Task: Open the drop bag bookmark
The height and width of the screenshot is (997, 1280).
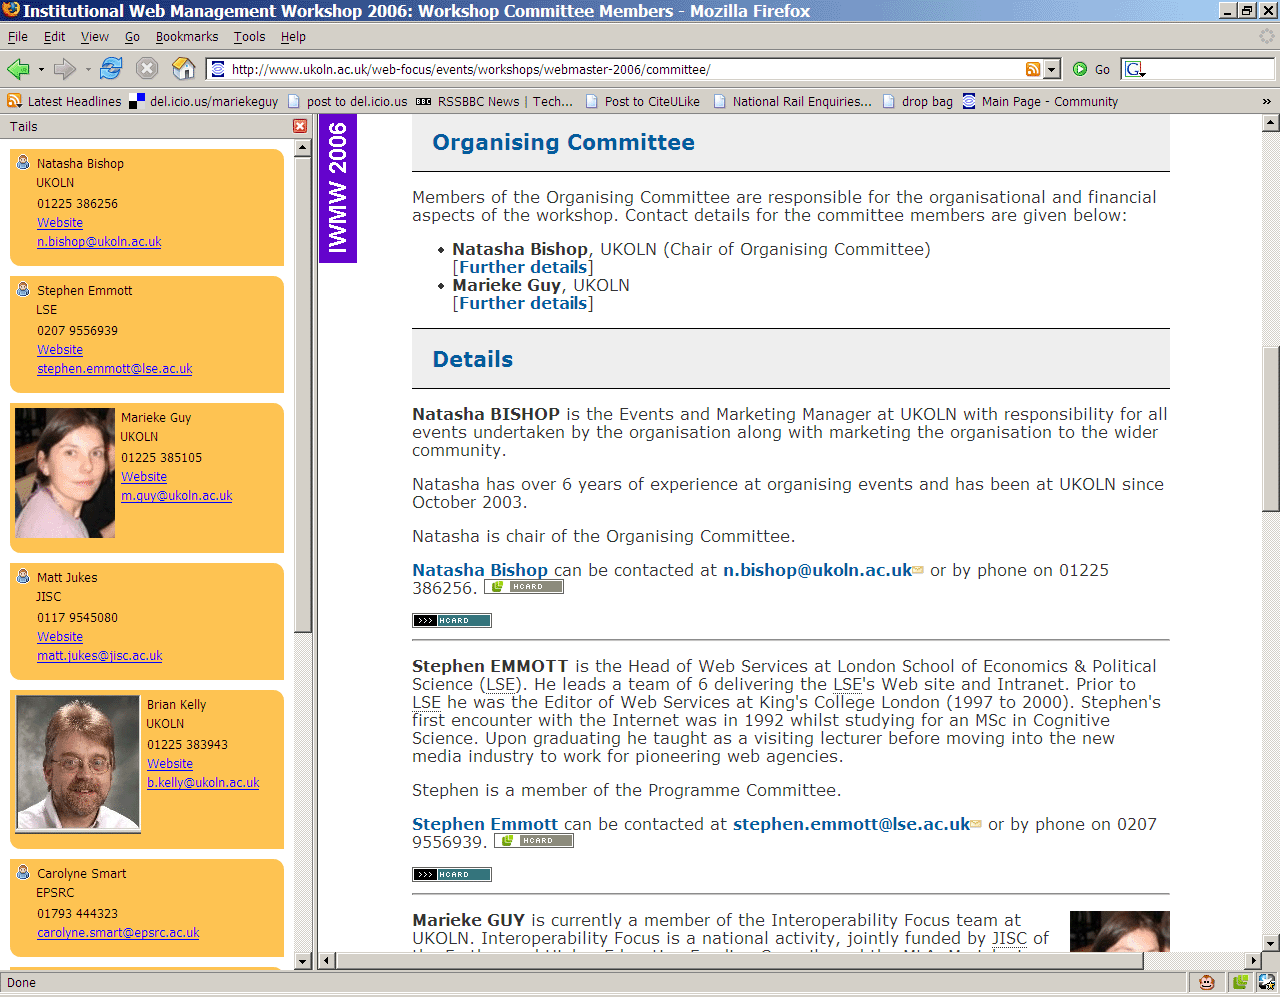Action: (917, 101)
